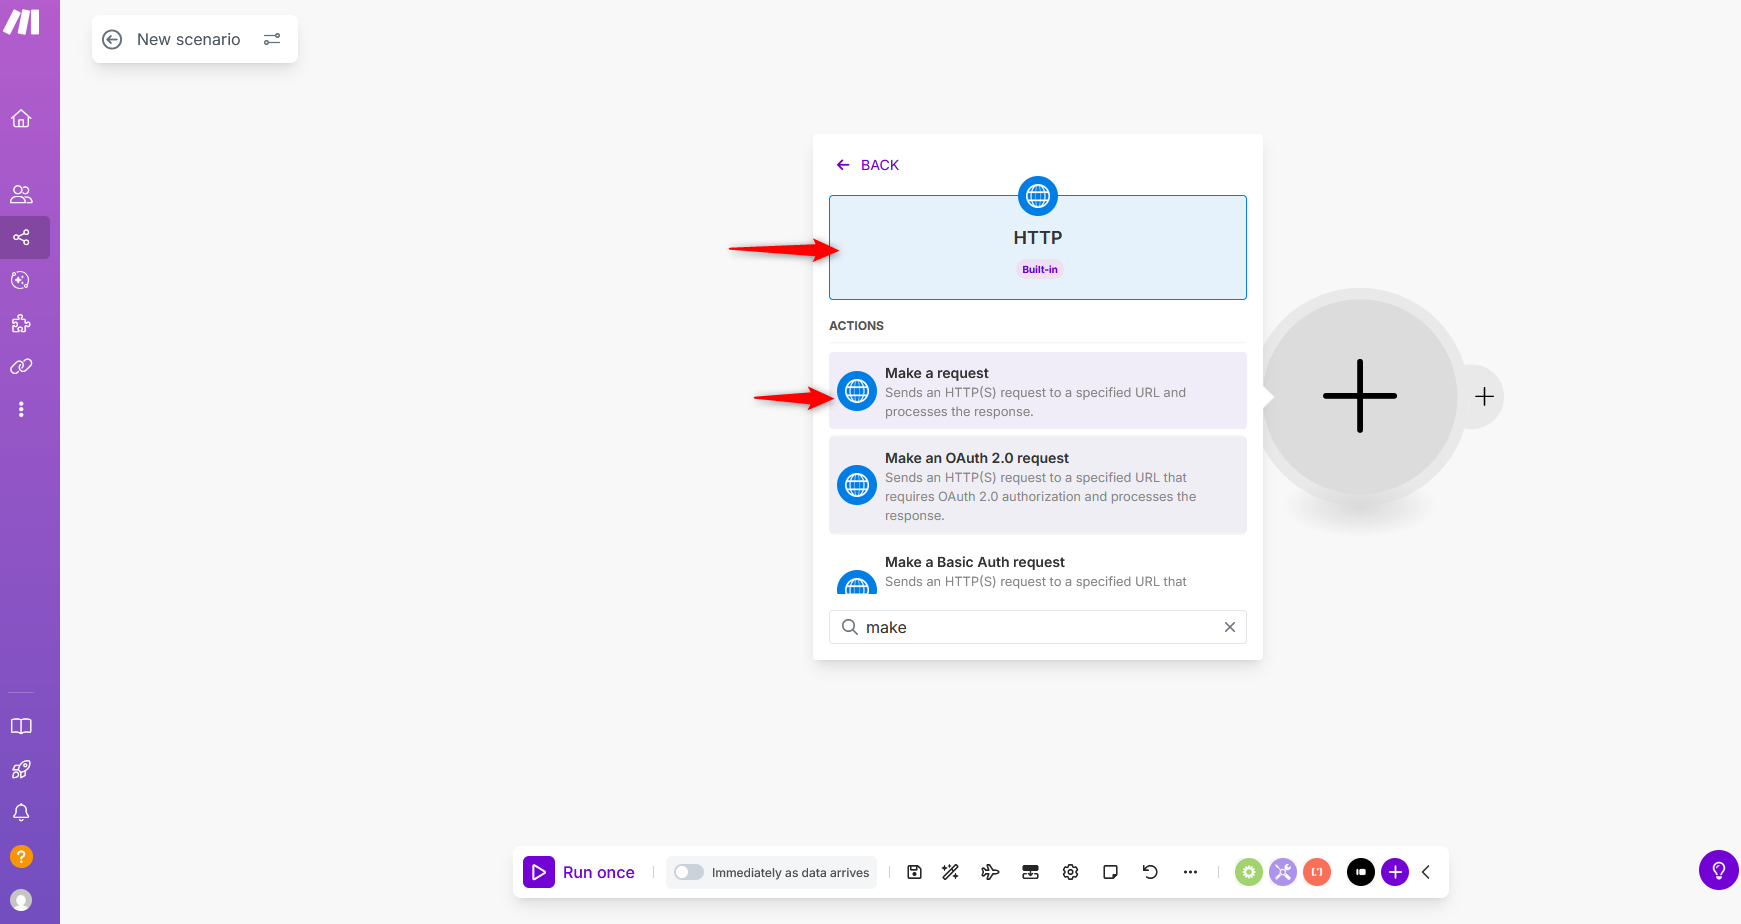Click the Run once button
1741x924 pixels.
point(580,872)
